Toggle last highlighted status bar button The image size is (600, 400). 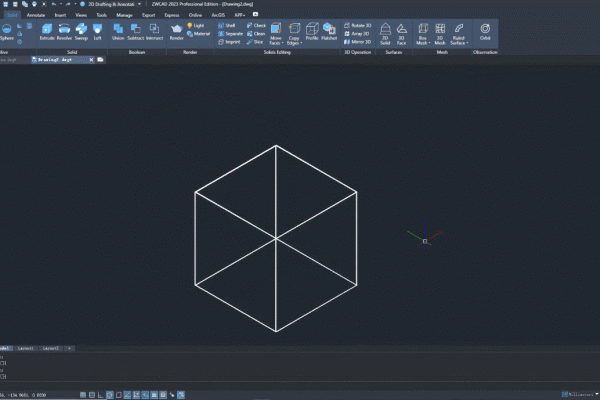tap(181, 395)
